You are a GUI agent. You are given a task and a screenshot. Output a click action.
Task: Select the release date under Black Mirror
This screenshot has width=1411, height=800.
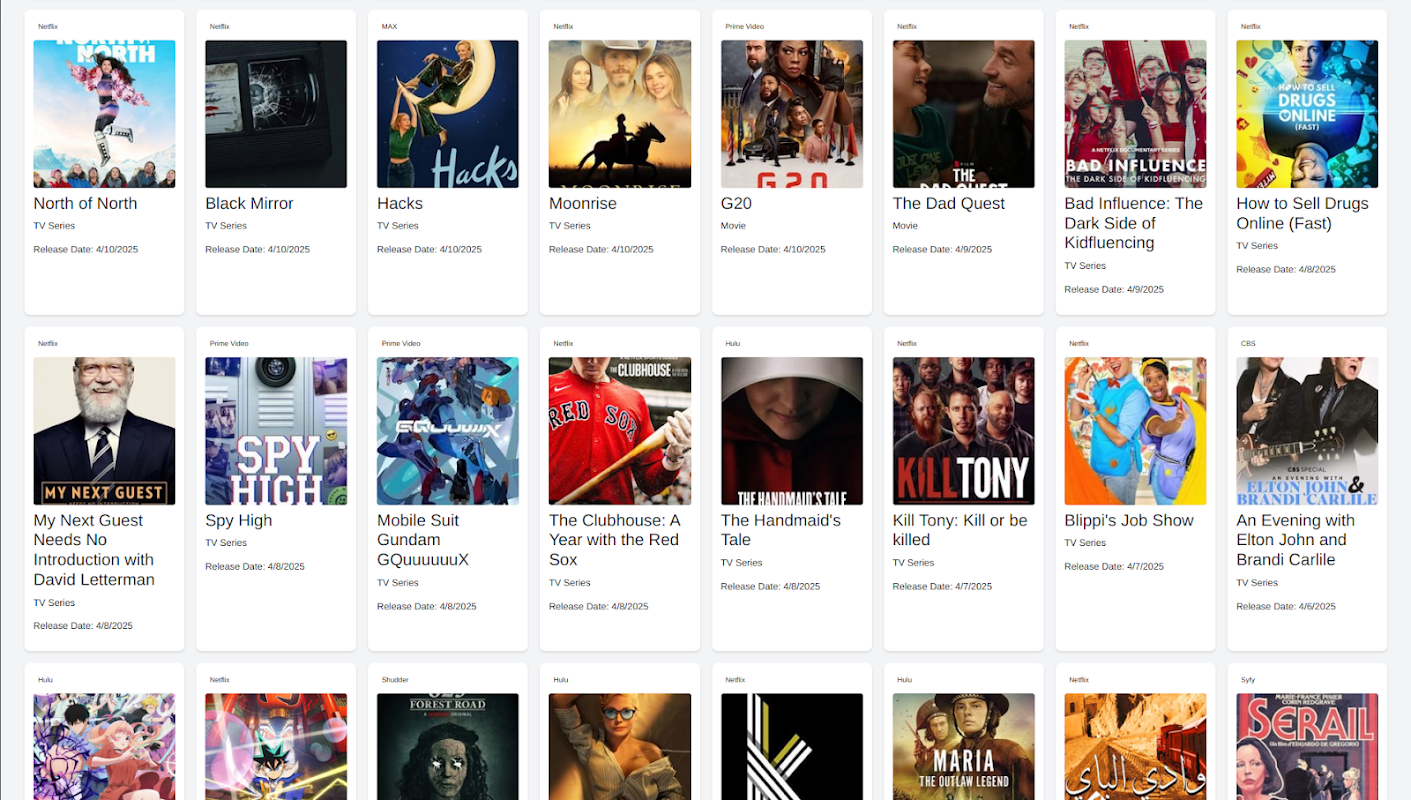(x=258, y=250)
